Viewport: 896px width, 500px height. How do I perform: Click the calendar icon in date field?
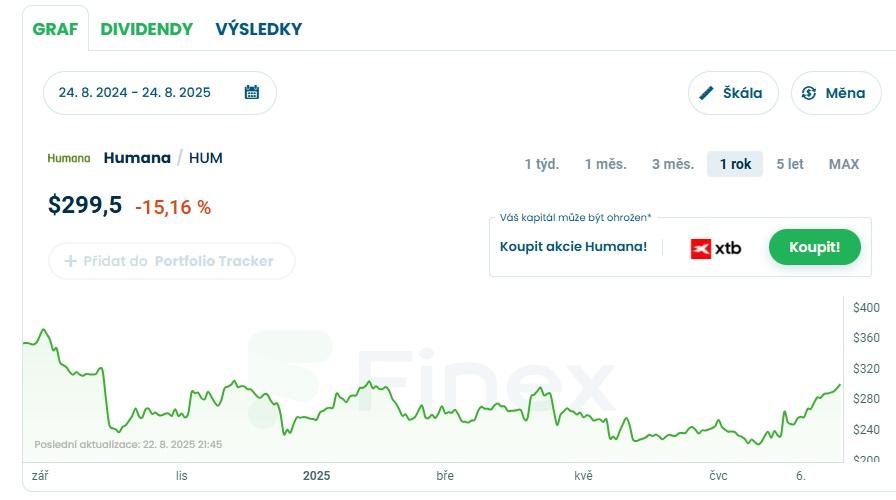252,92
